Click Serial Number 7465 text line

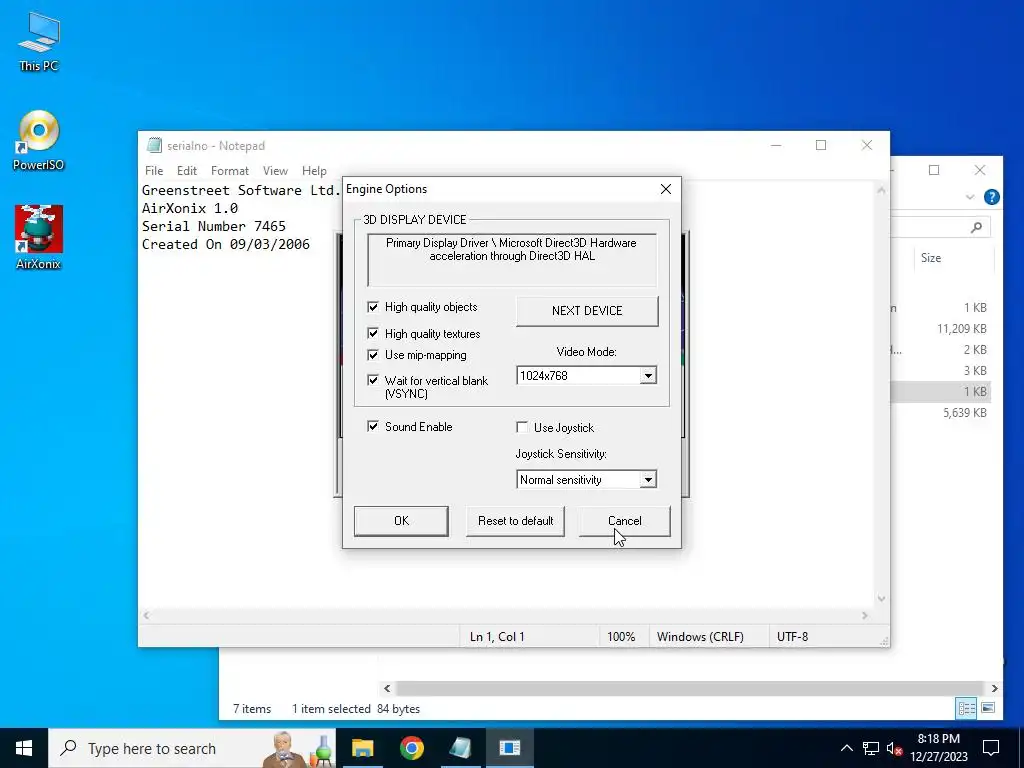[214, 226]
